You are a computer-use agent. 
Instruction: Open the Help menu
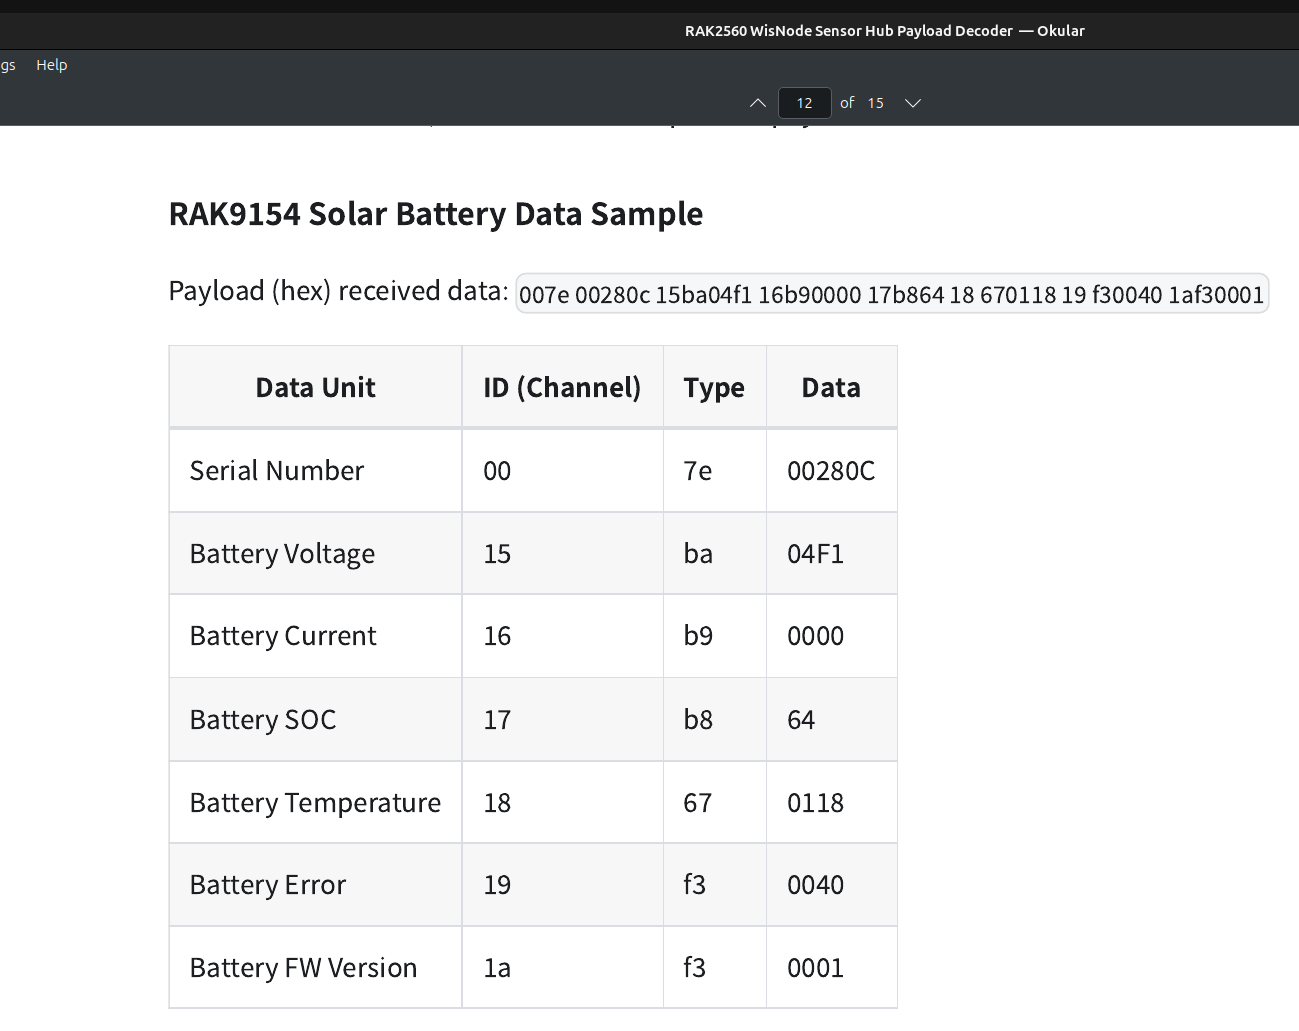[52, 65]
